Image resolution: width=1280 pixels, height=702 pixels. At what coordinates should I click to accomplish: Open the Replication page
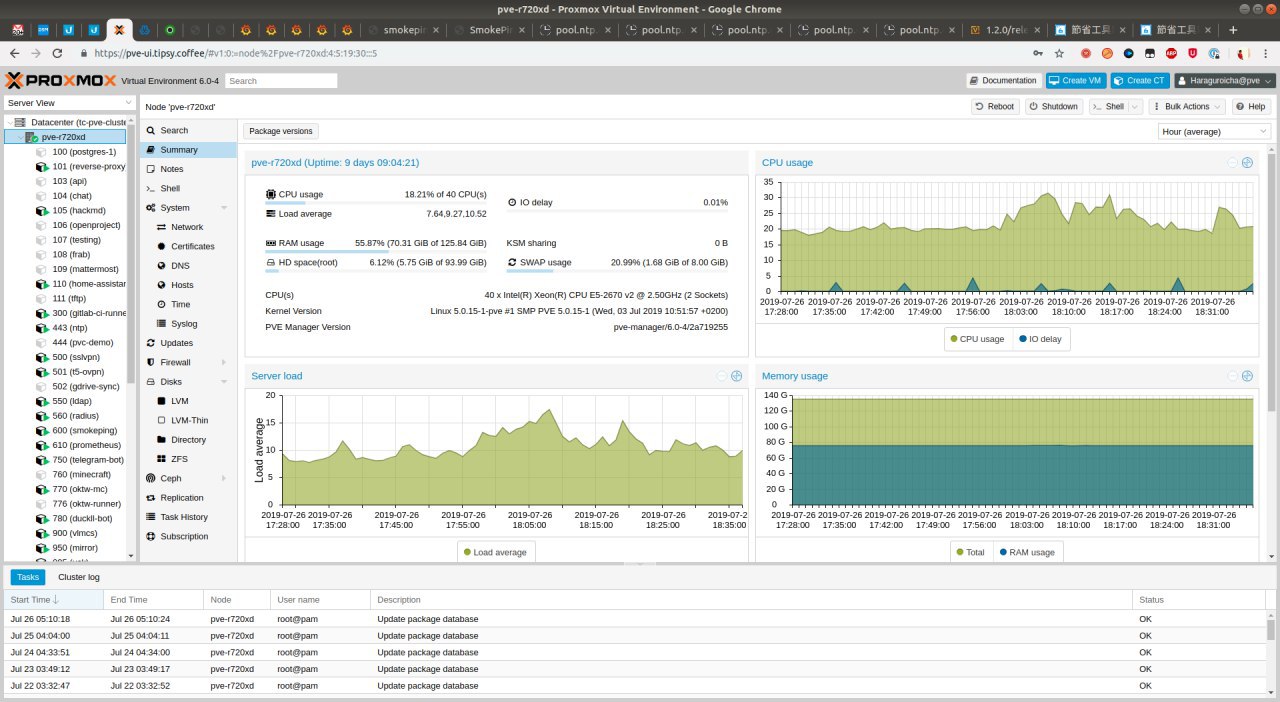(x=188, y=498)
